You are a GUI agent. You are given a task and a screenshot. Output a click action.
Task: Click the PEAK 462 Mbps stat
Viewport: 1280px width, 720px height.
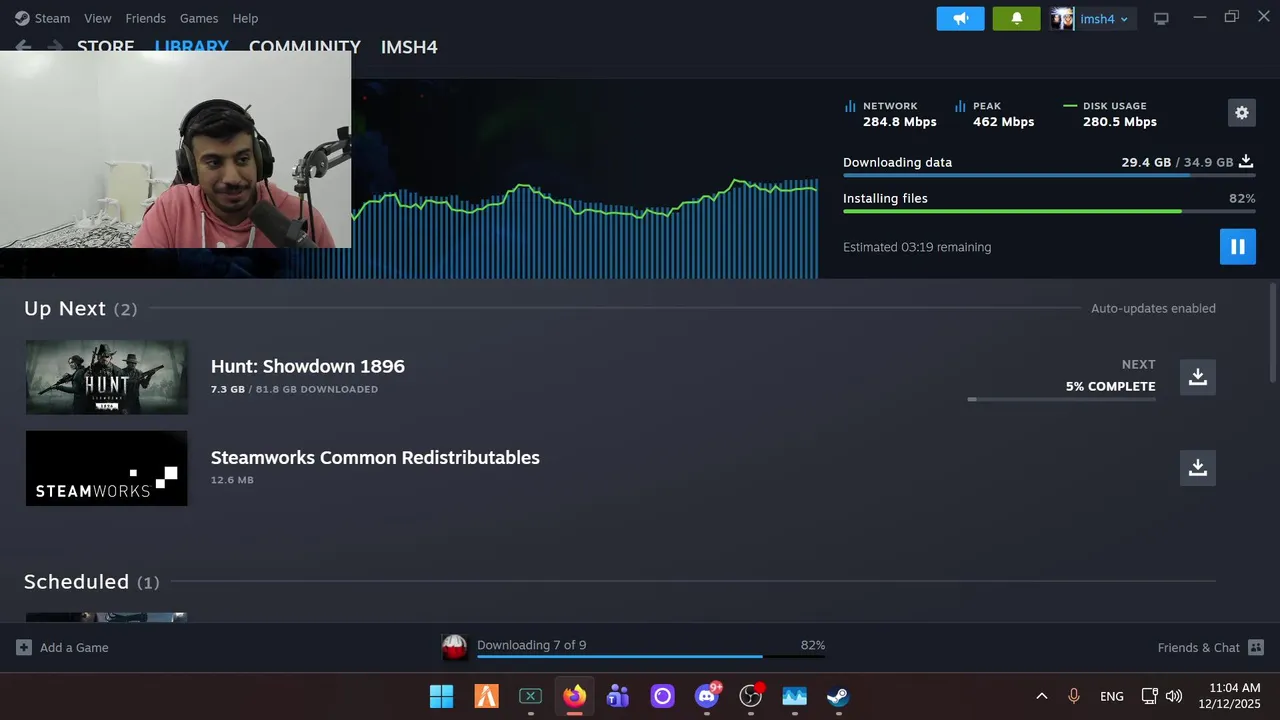point(994,113)
